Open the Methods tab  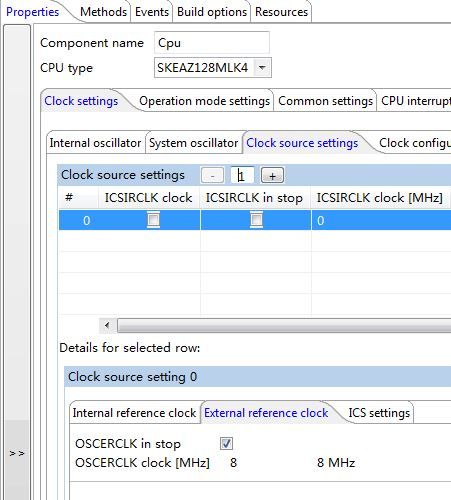click(103, 12)
